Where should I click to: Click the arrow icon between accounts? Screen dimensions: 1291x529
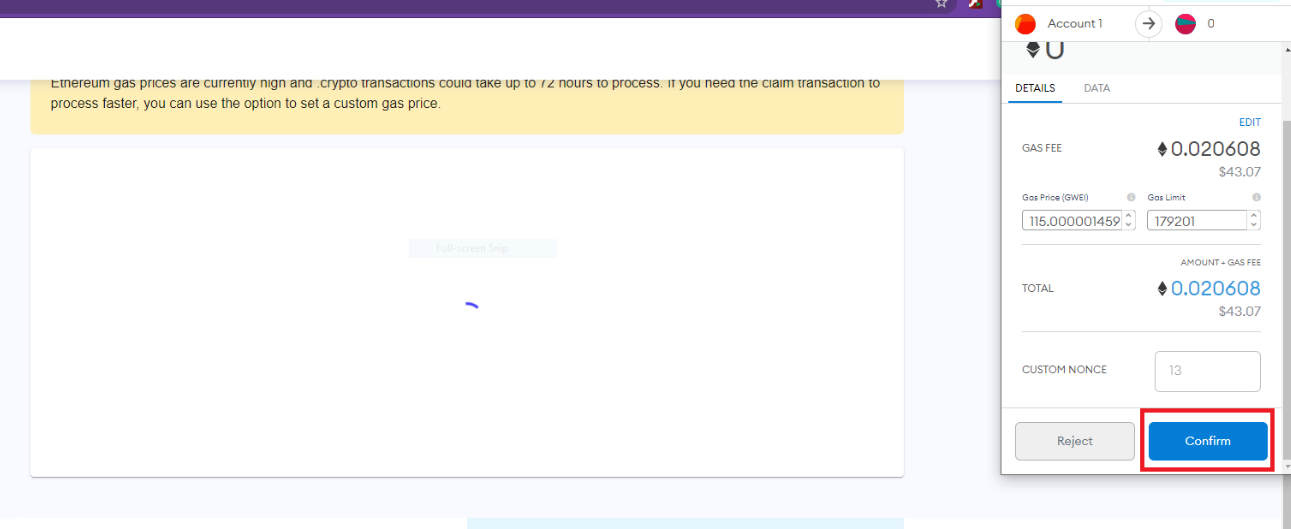tap(1148, 23)
